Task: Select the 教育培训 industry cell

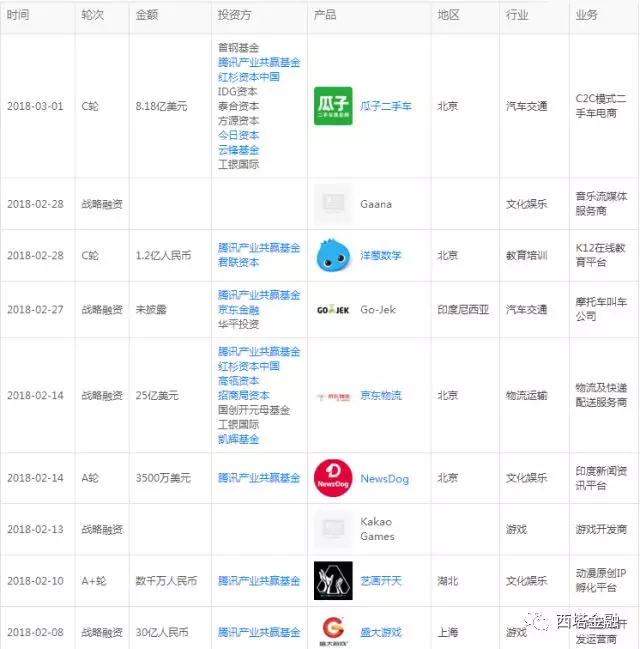Action: (x=526, y=255)
